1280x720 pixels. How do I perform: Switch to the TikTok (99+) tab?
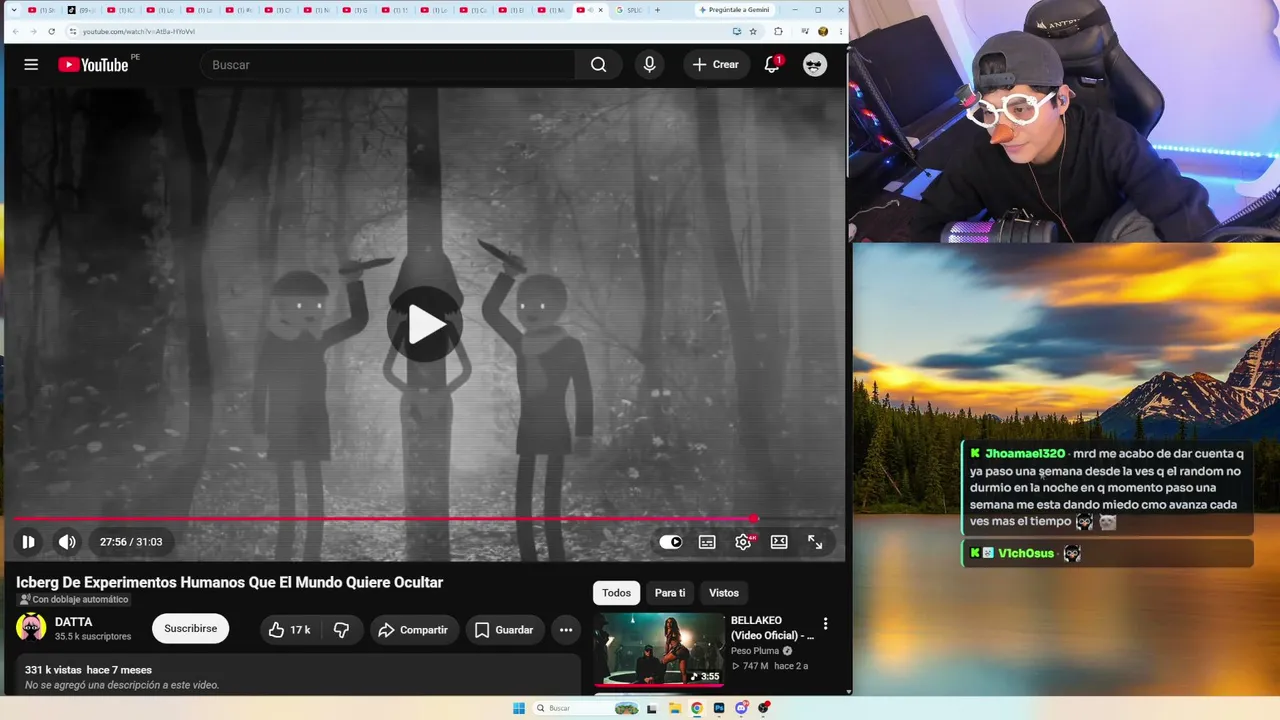(x=82, y=10)
